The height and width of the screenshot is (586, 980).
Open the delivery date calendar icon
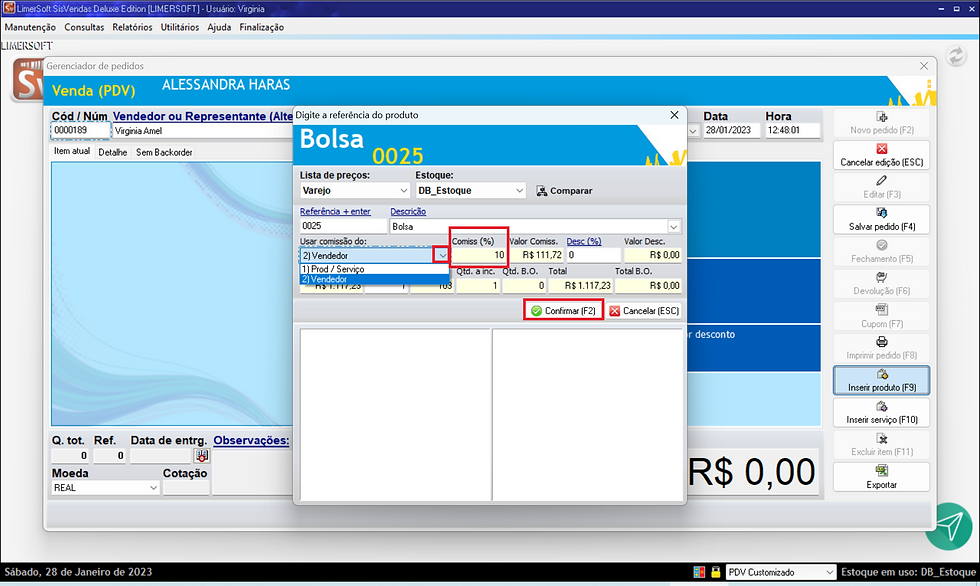(202, 456)
